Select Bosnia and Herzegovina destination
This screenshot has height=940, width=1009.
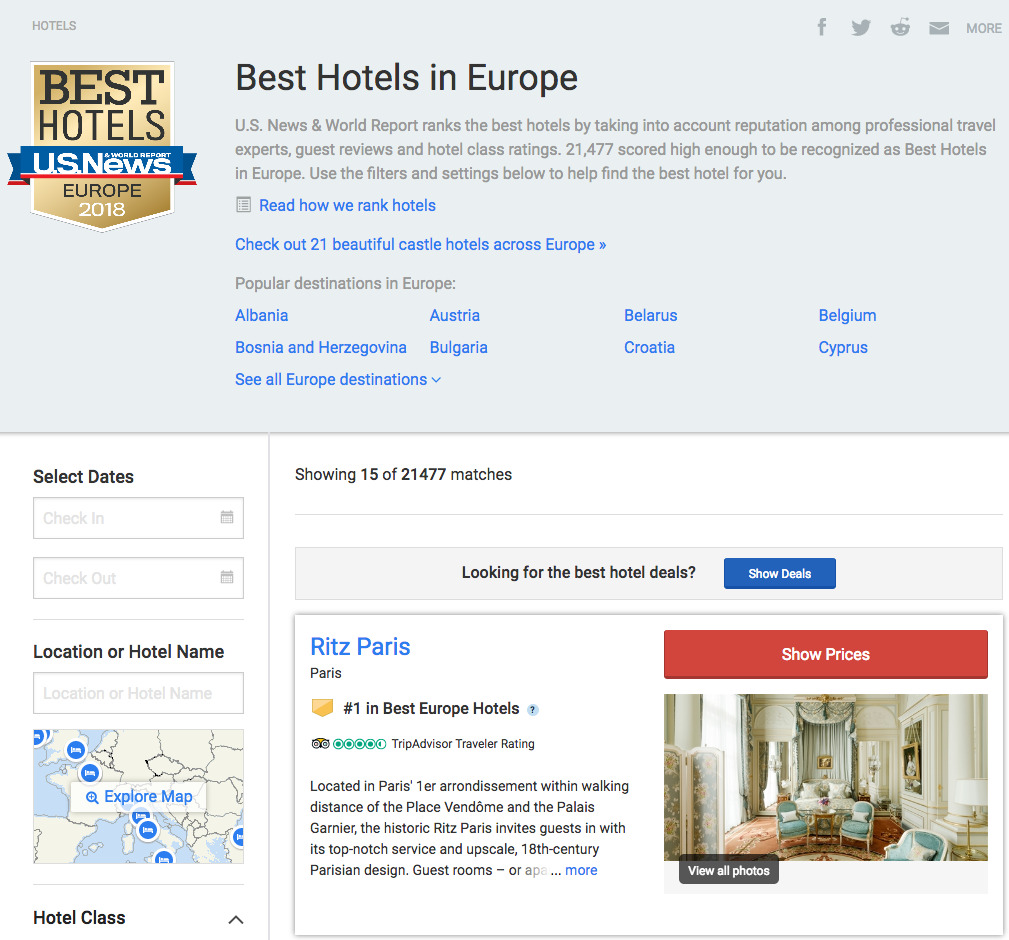tap(320, 347)
